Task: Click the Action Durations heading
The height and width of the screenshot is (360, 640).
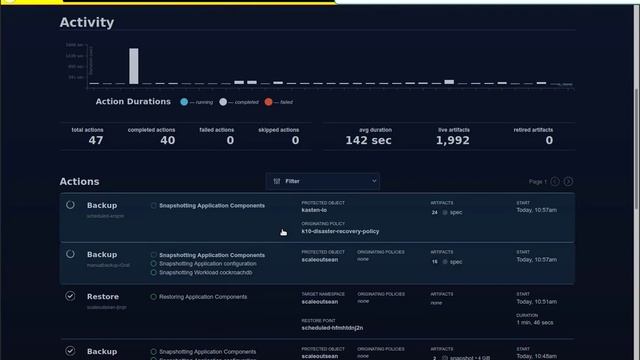Action: tap(133, 102)
